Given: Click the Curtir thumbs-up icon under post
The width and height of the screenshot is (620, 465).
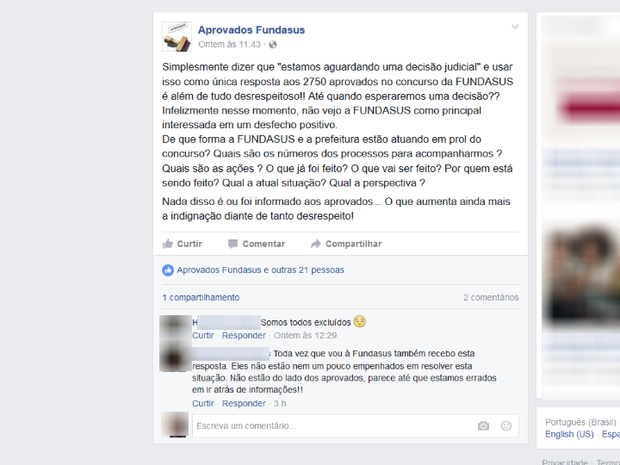Looking at the screenshot, I should tap(168, 244).
